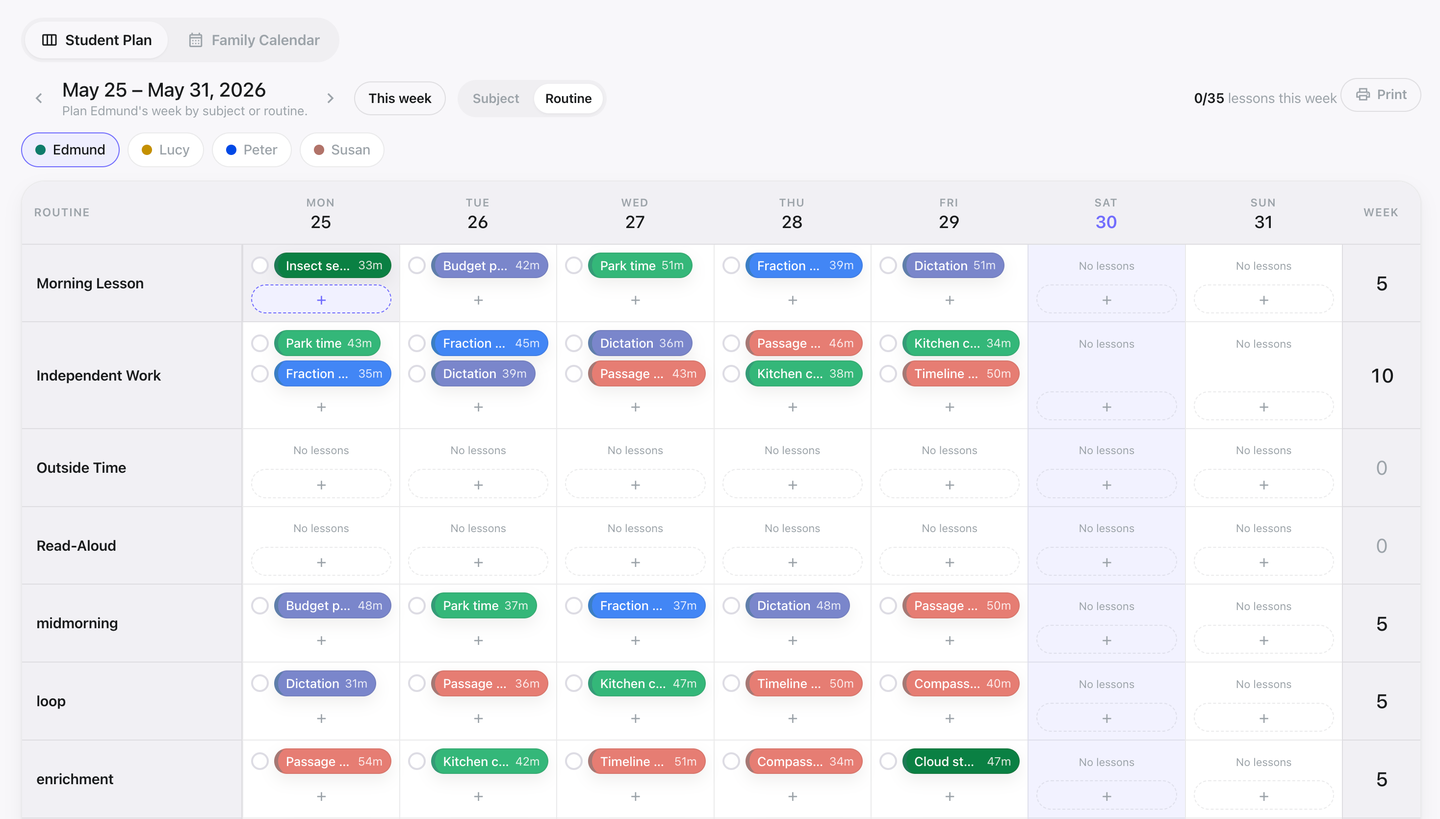Select student Susan
This screenshot has width=1440, height=819.
(x=342, y=150)
